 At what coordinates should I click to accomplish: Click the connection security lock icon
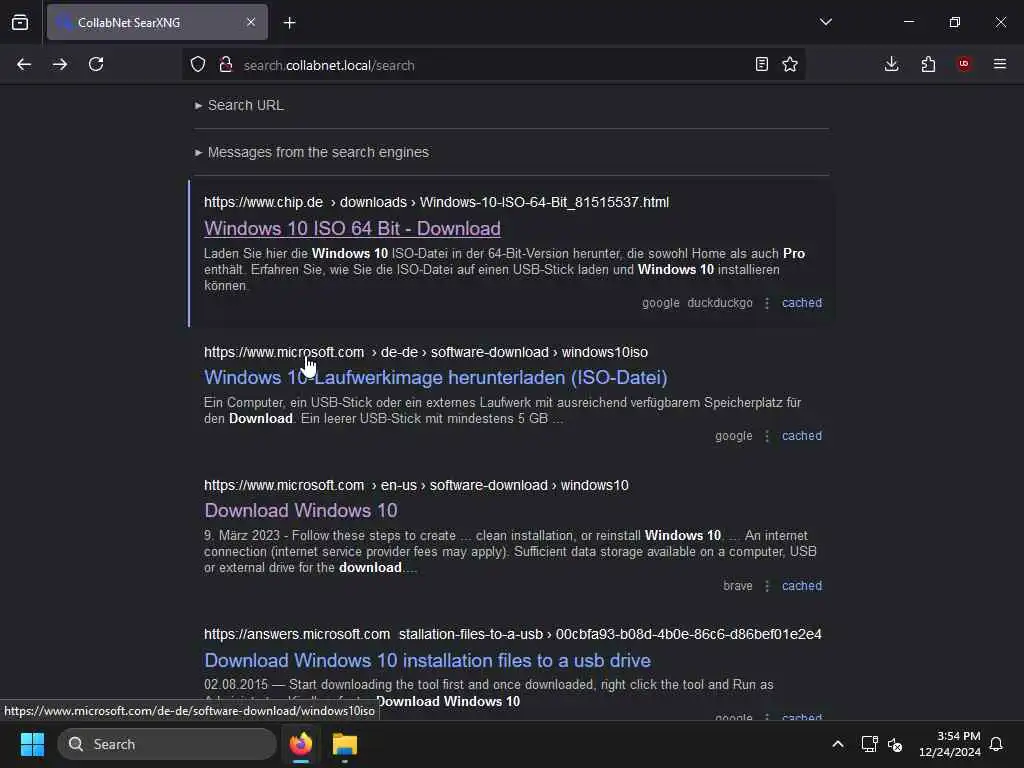226,65
